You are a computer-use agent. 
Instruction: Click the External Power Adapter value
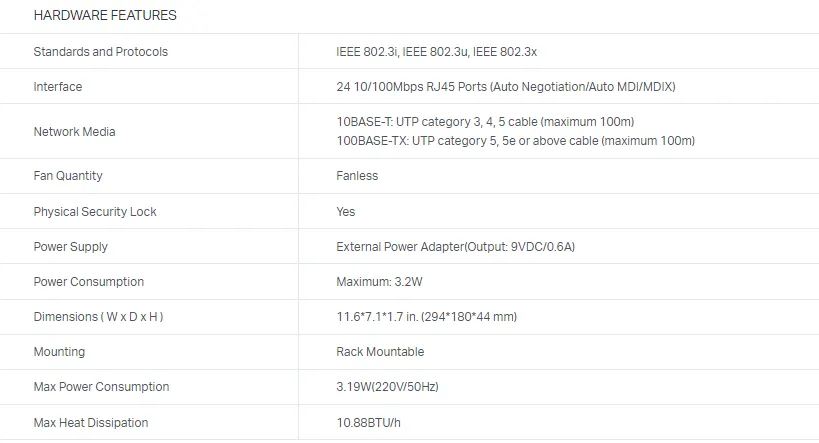pyautogui.click(x=455, y=247)
